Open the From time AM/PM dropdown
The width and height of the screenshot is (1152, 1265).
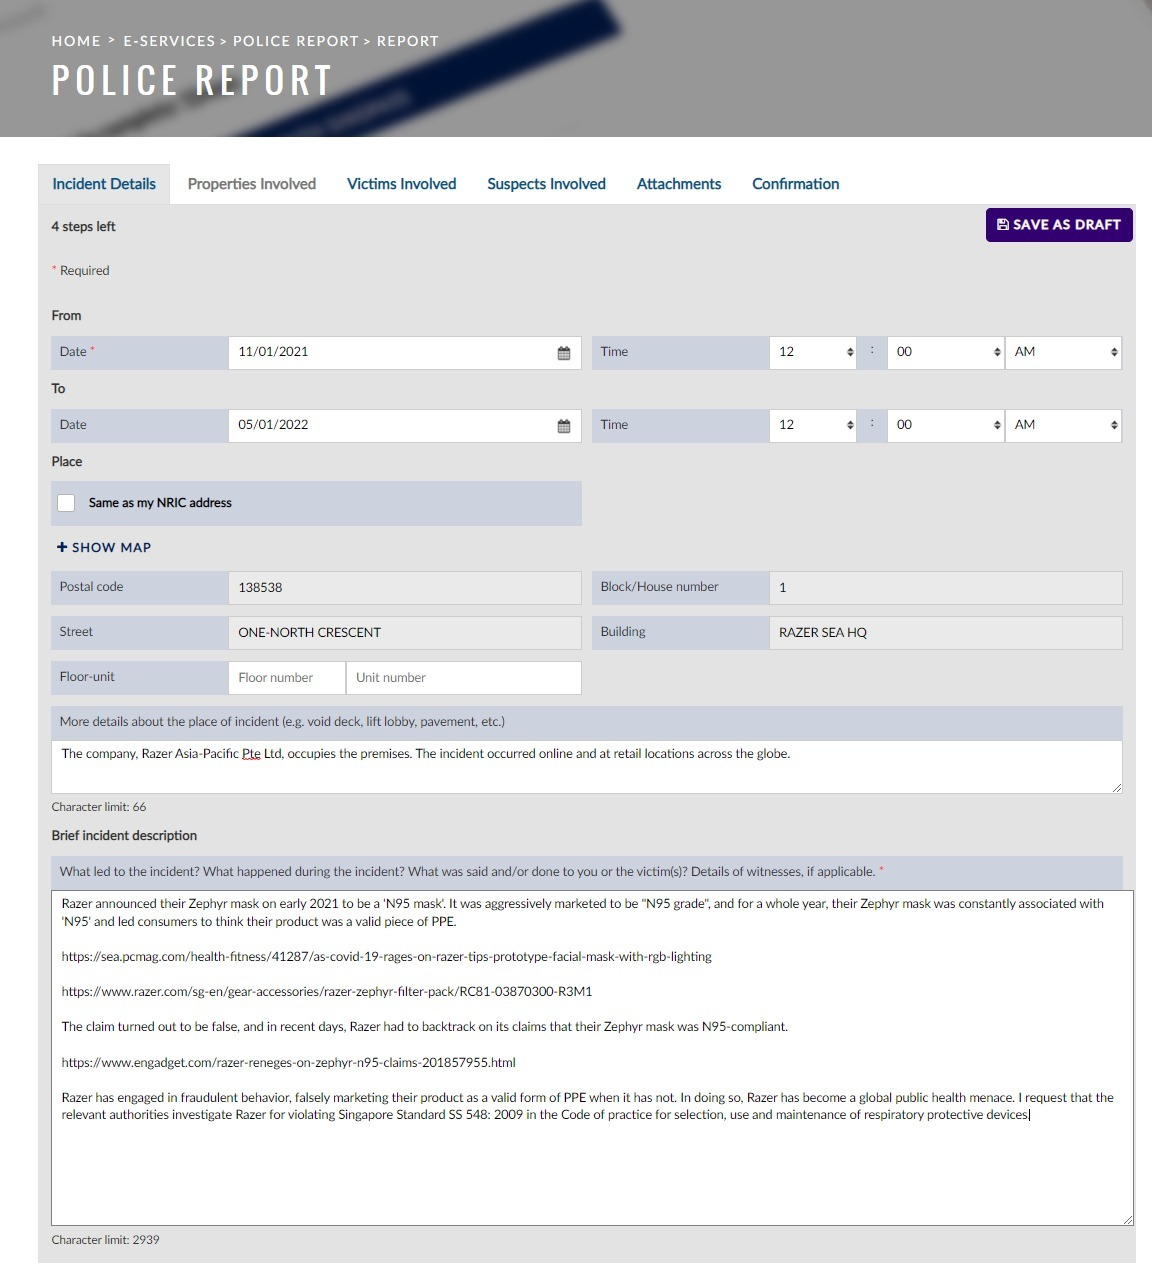(x=1063, y=352)
